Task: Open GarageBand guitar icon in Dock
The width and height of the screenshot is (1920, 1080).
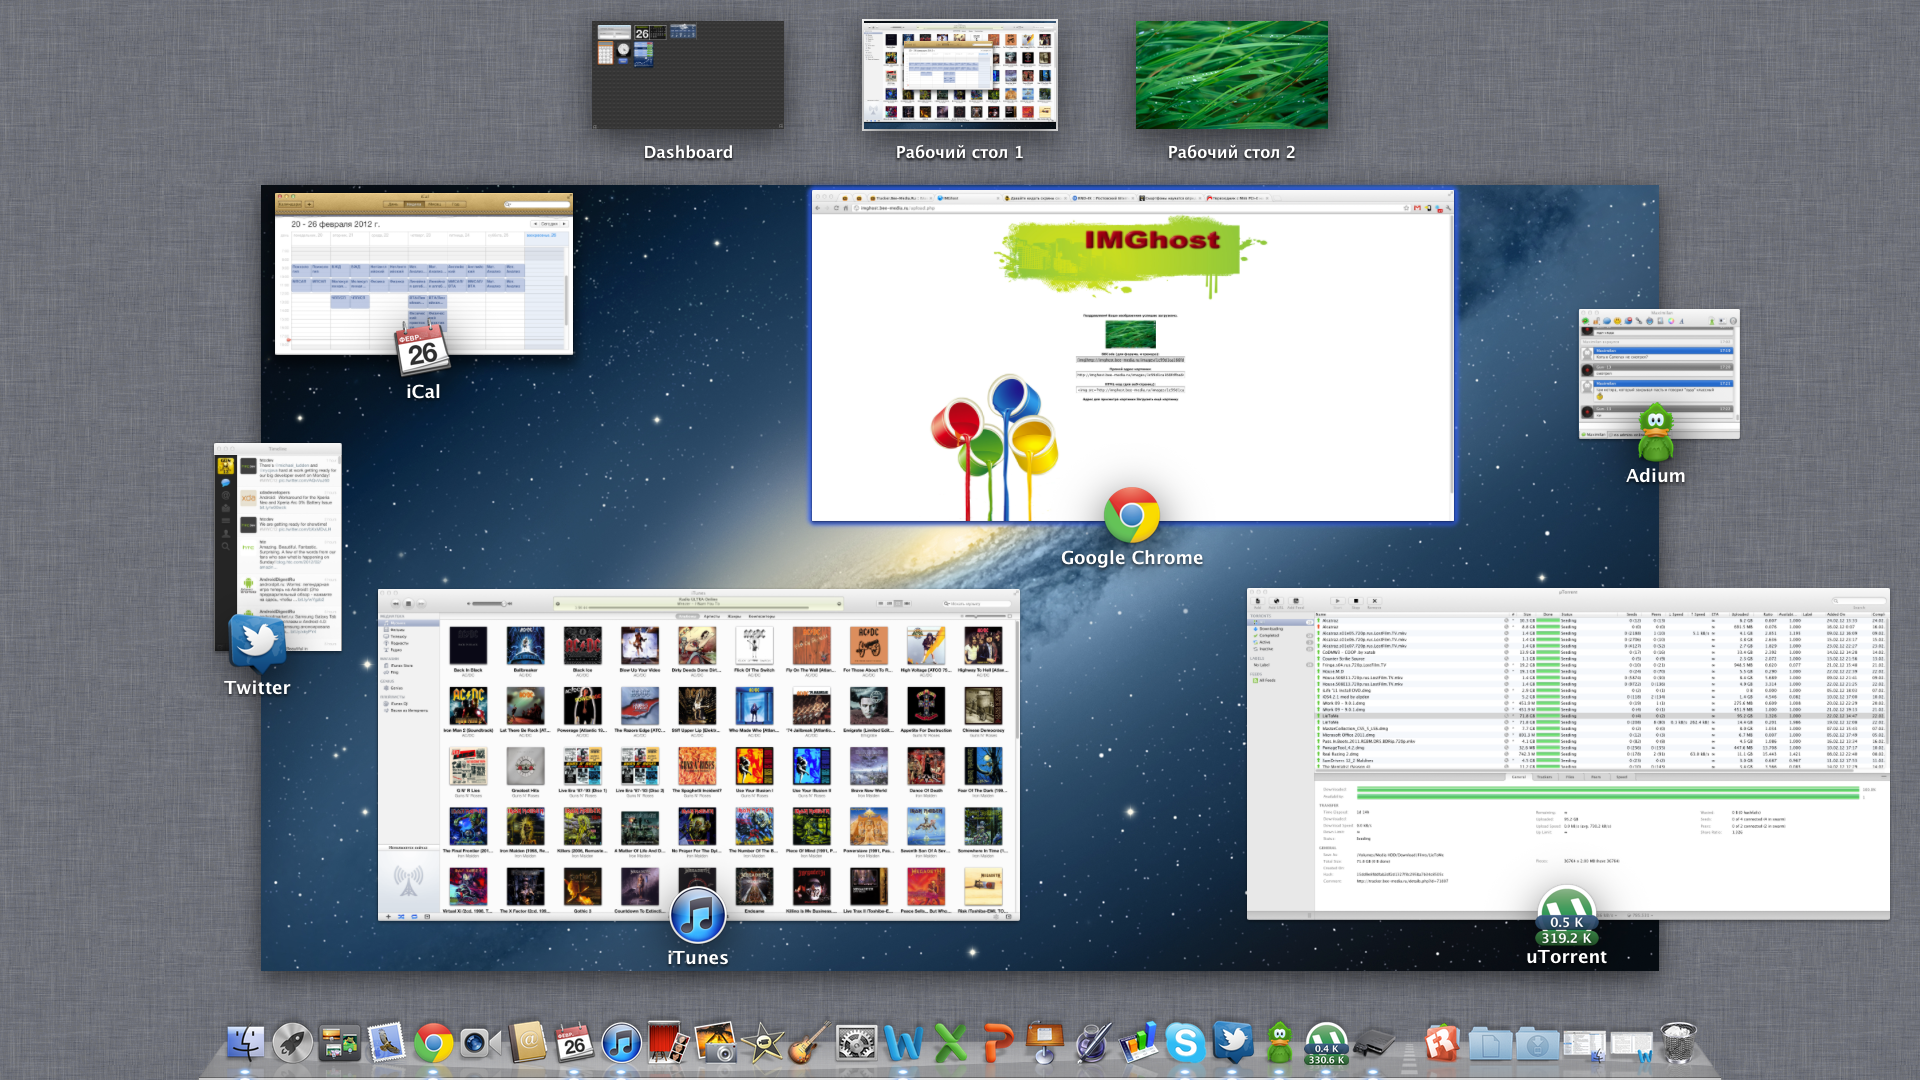Action: coord(809,1043)
